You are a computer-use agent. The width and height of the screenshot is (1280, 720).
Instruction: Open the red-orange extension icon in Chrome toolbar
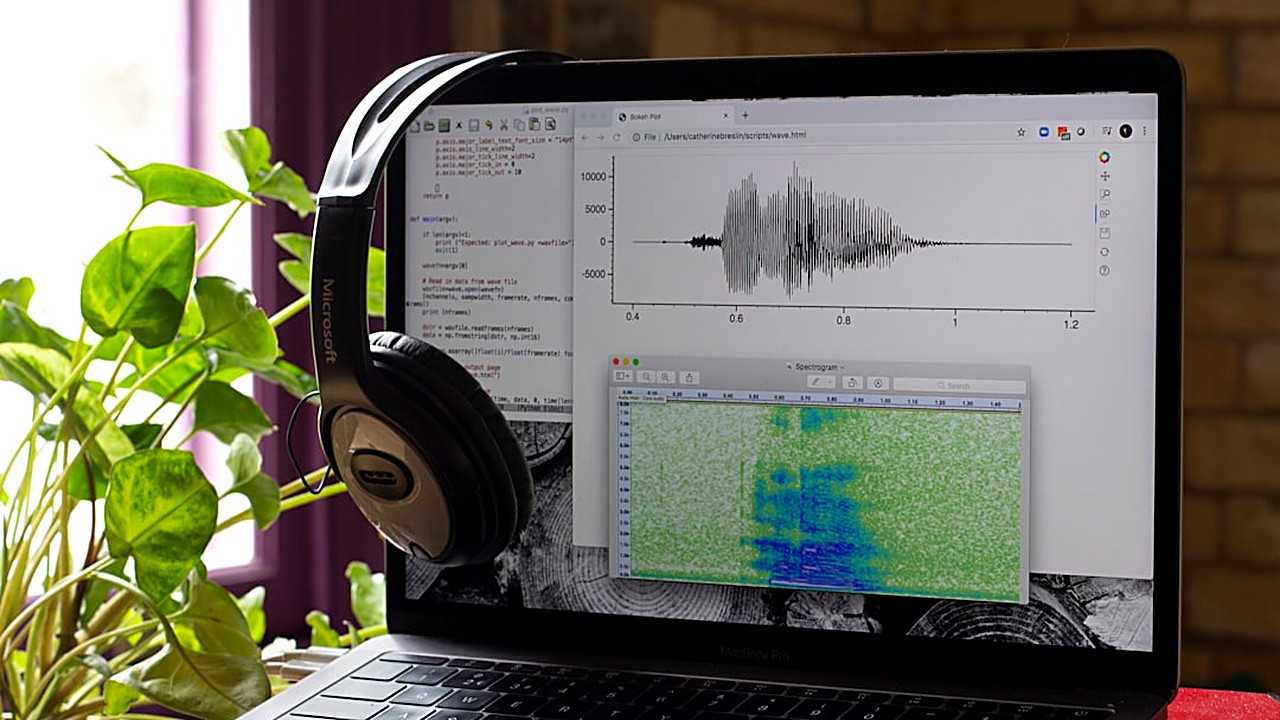pos(1063,133)
